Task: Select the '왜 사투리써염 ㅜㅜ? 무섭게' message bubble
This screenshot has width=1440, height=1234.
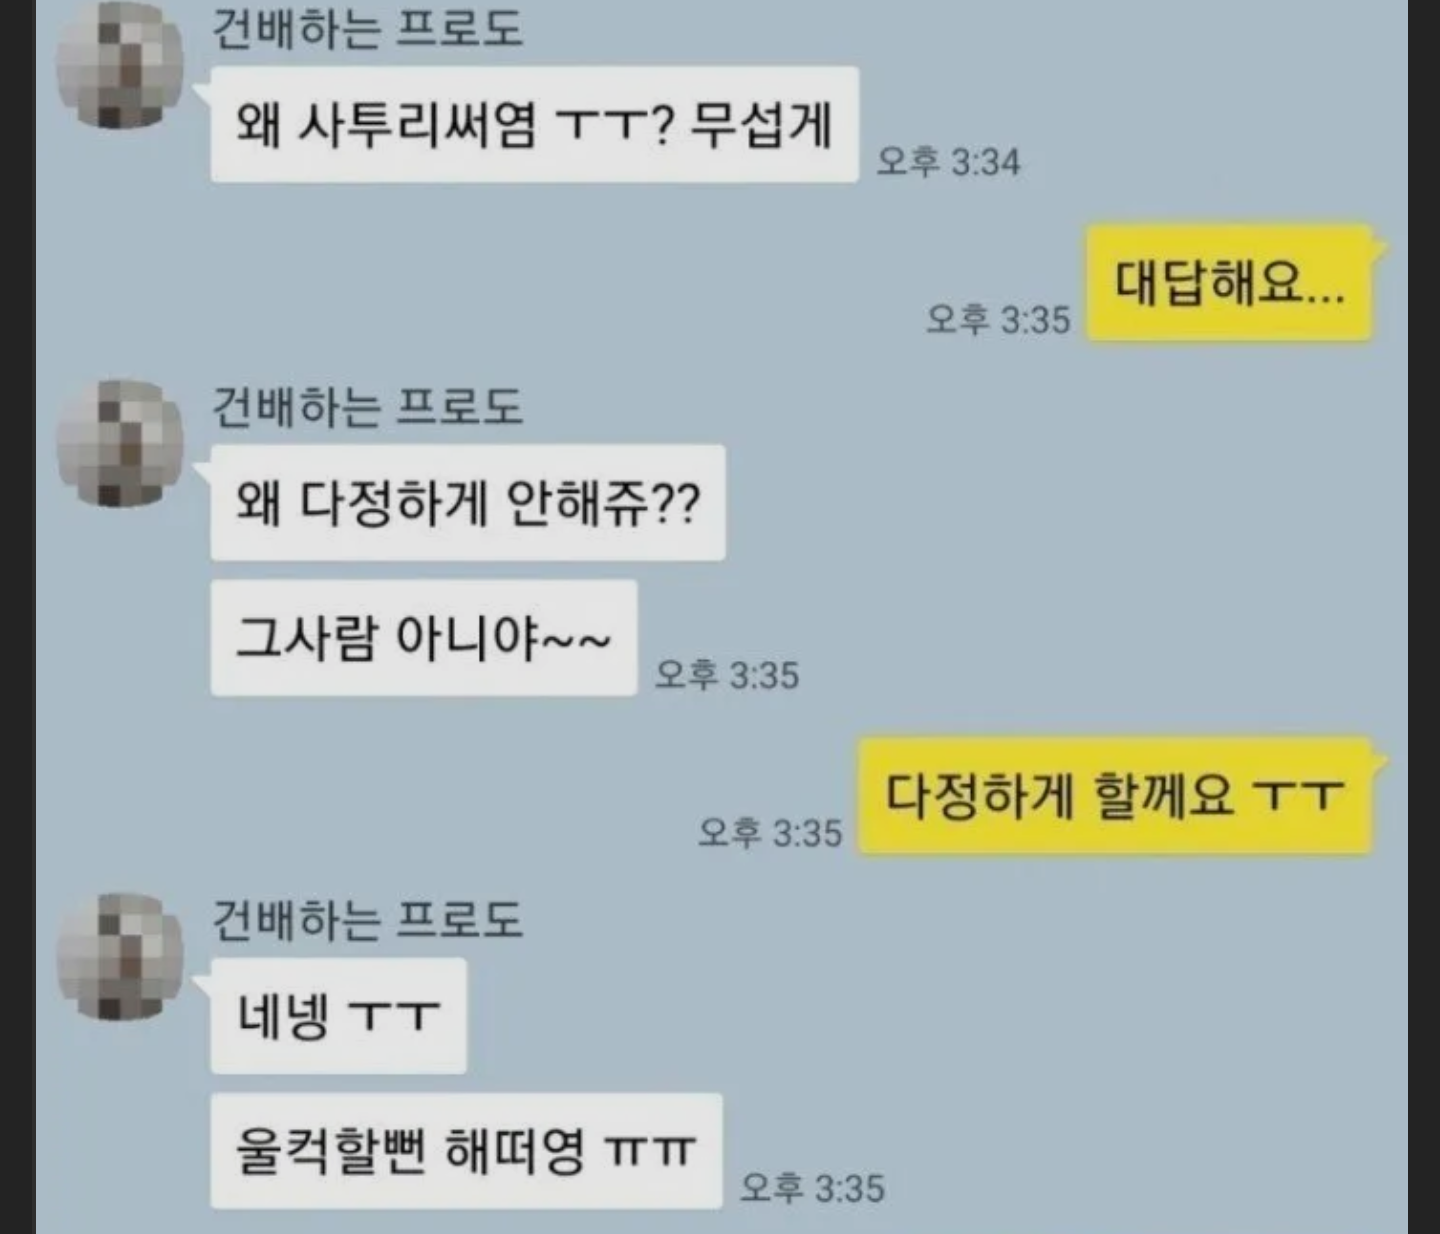Action: click(x=535, y=124)
